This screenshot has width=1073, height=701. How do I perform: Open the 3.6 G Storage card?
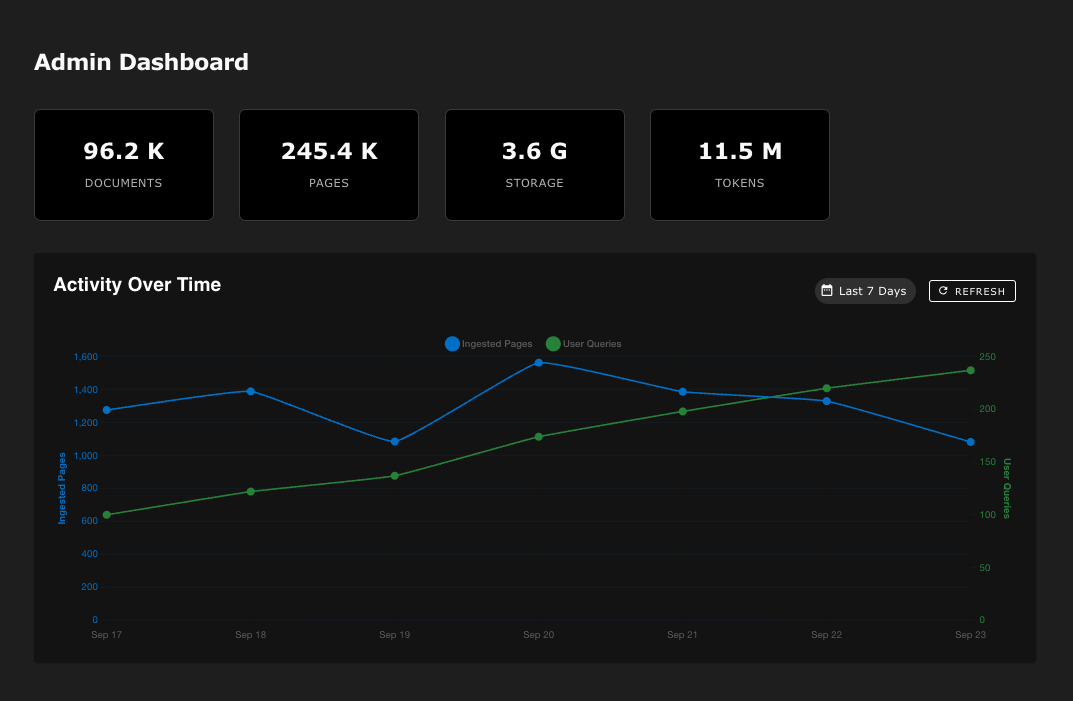pyautogui.click(x=534, y=165)
